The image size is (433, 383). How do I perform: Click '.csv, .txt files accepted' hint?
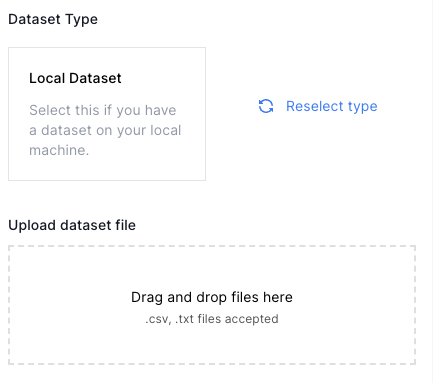212,319
